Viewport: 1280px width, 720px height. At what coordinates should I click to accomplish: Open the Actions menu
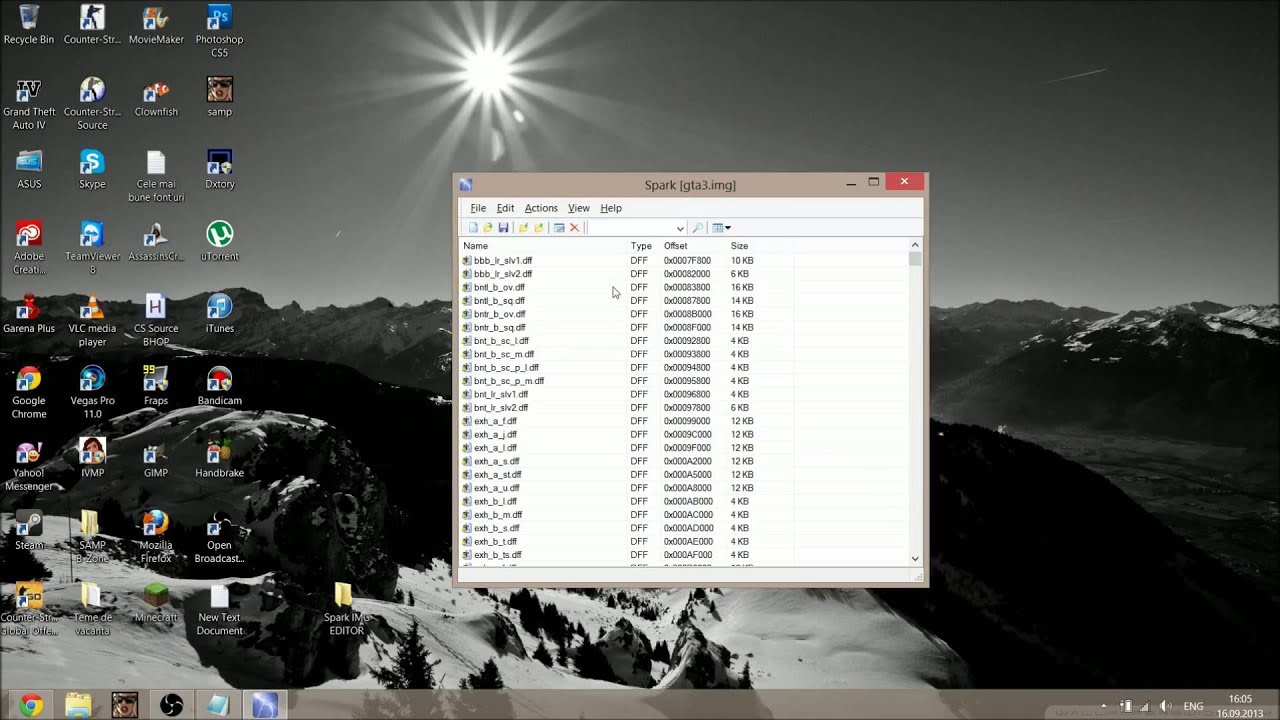coord(541,208)
